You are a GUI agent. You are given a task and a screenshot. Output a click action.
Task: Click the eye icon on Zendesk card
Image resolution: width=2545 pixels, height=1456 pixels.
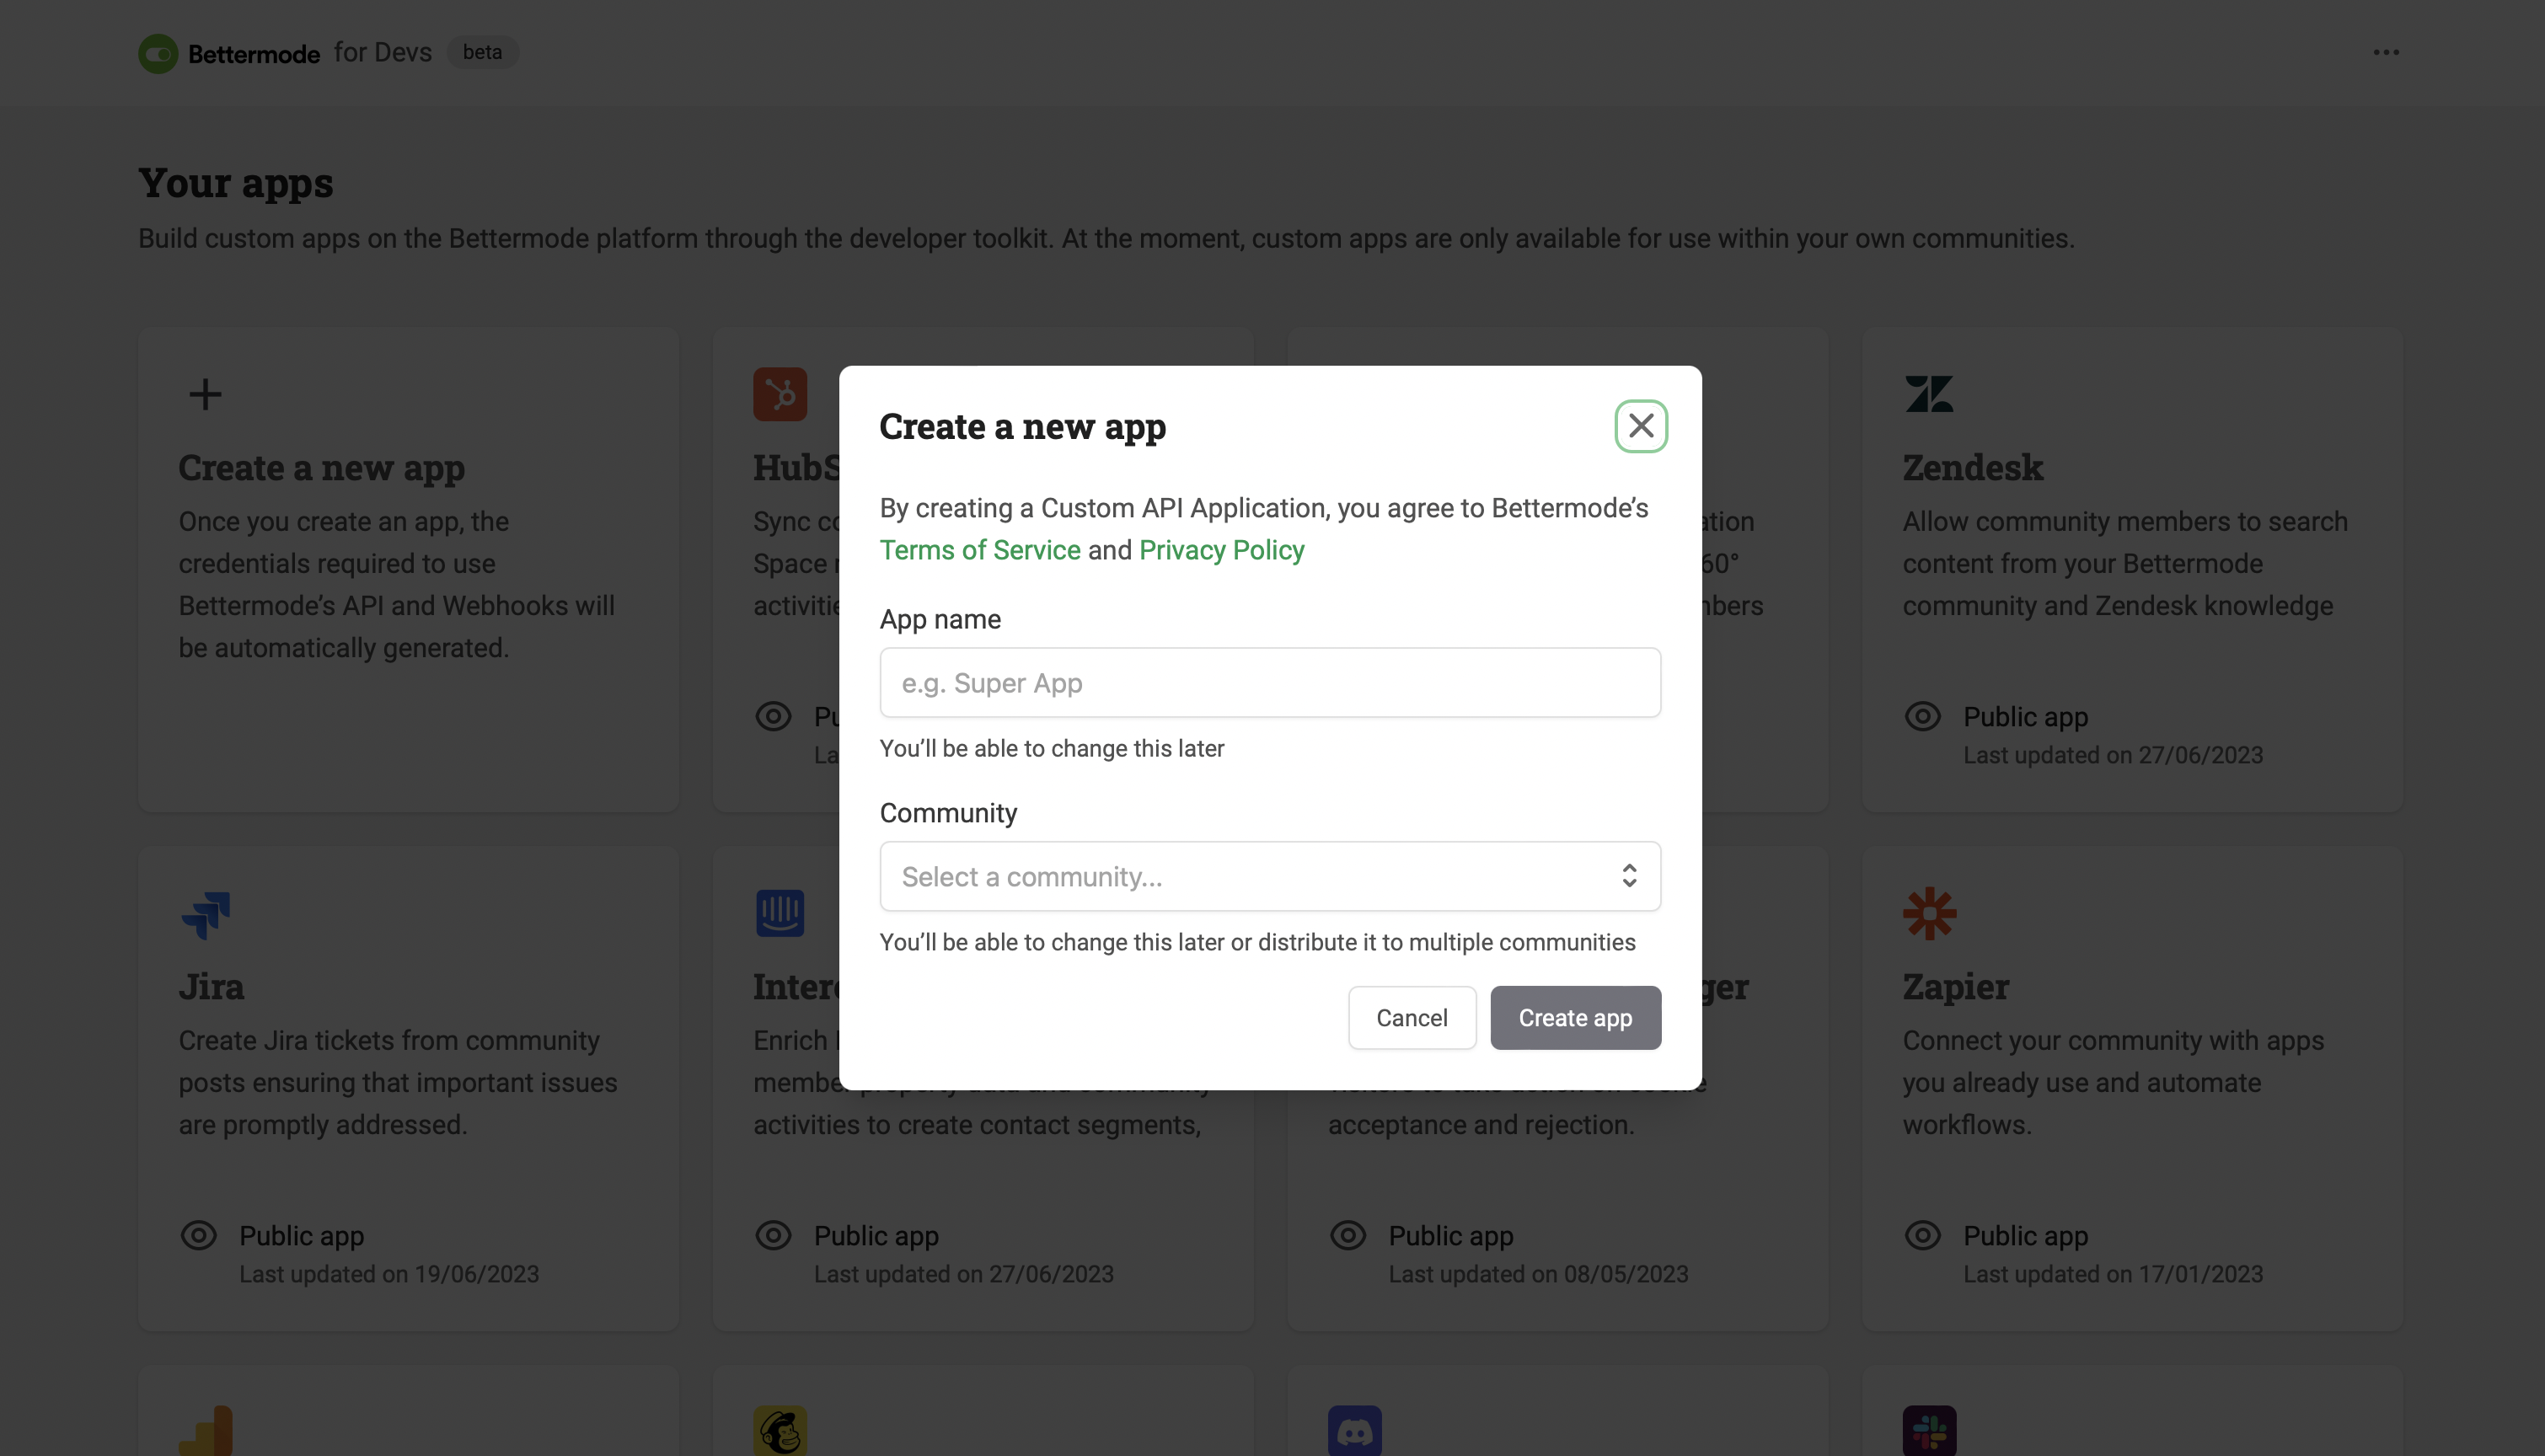coord(1922,716)
